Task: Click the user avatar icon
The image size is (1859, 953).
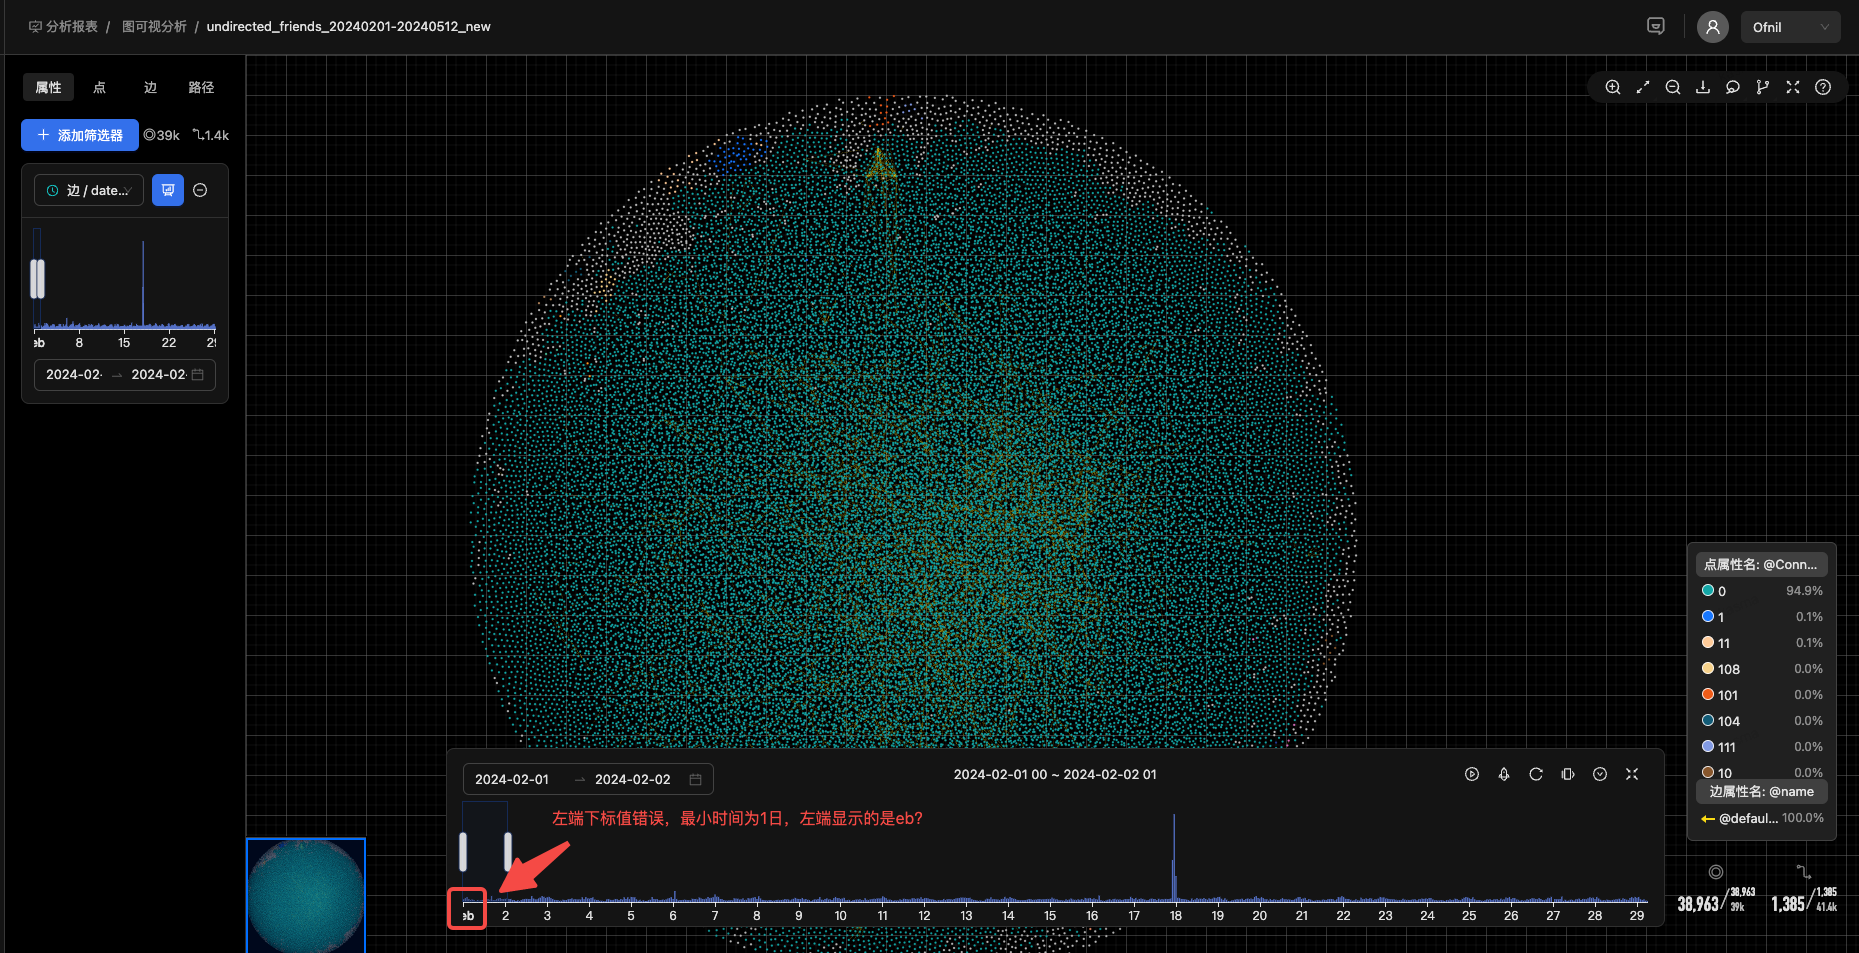Action: pyautogui.click(x=1713, y=27)
